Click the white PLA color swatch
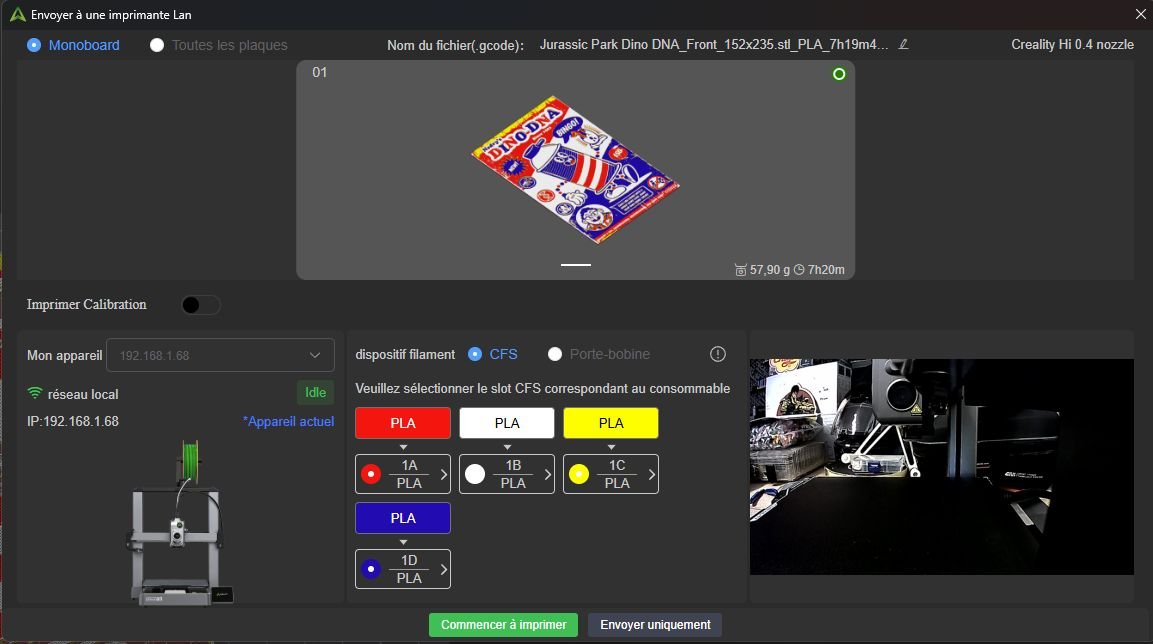This screenshot has height=644, width=1153. pos(507,423)
